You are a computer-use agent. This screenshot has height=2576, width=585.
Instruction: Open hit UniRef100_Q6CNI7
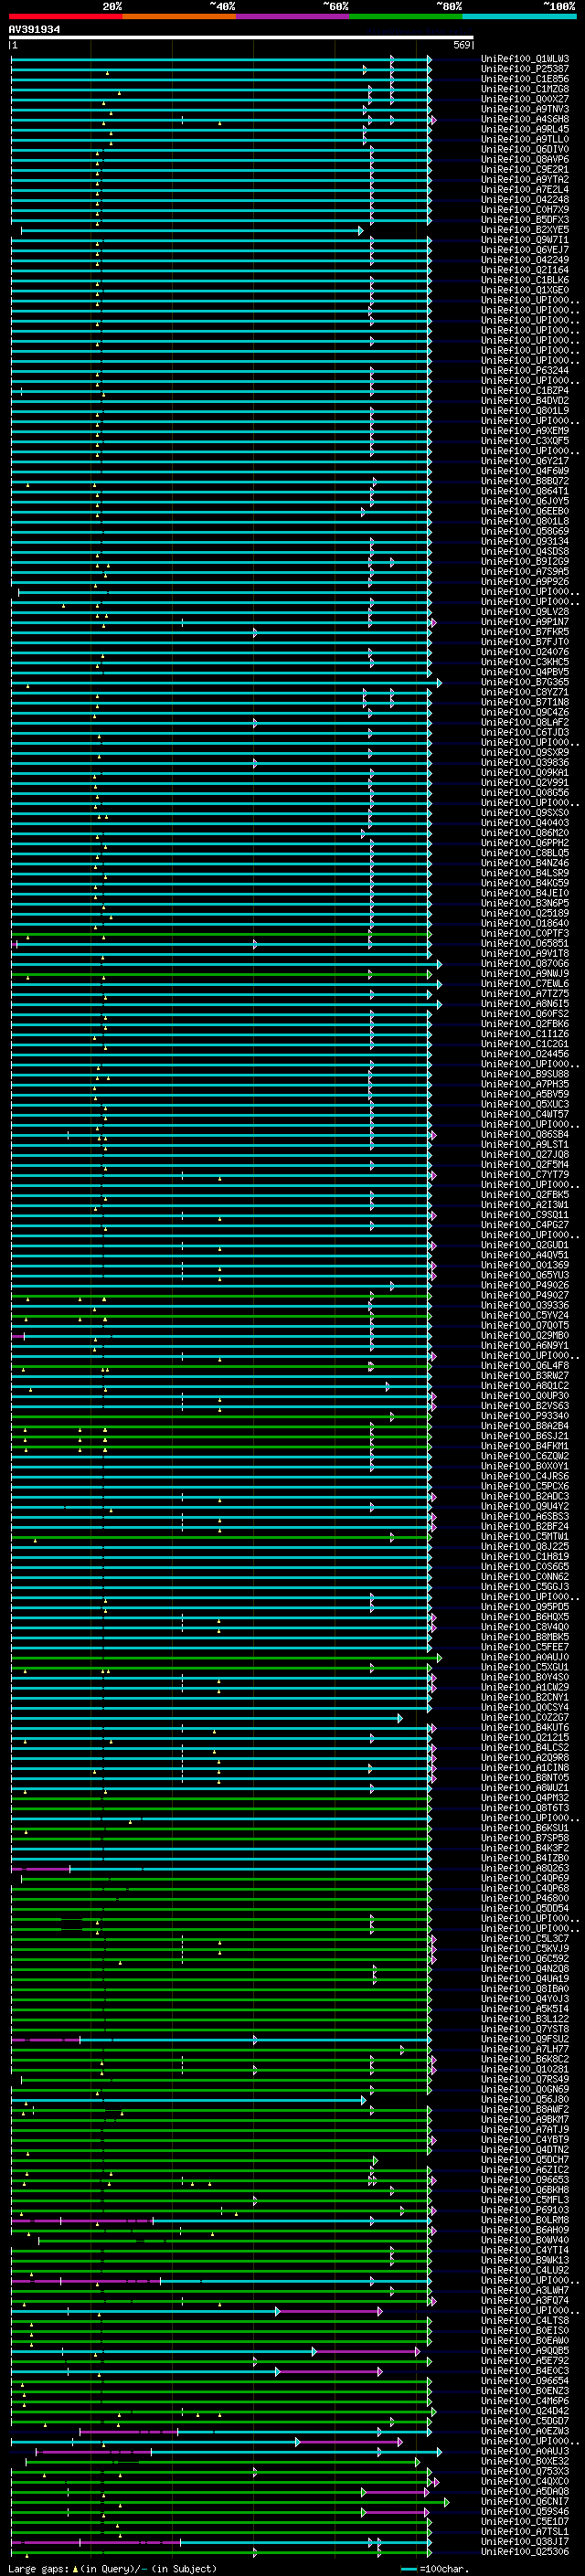coord(525,2501)
